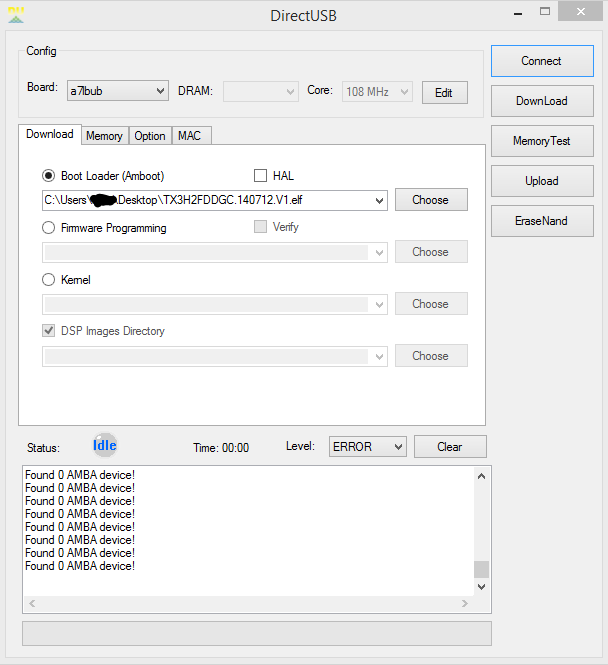The height and width of the screenshot is (665, 608).
Task: Clear the log with the Clear button
Action: click(450, 447)
